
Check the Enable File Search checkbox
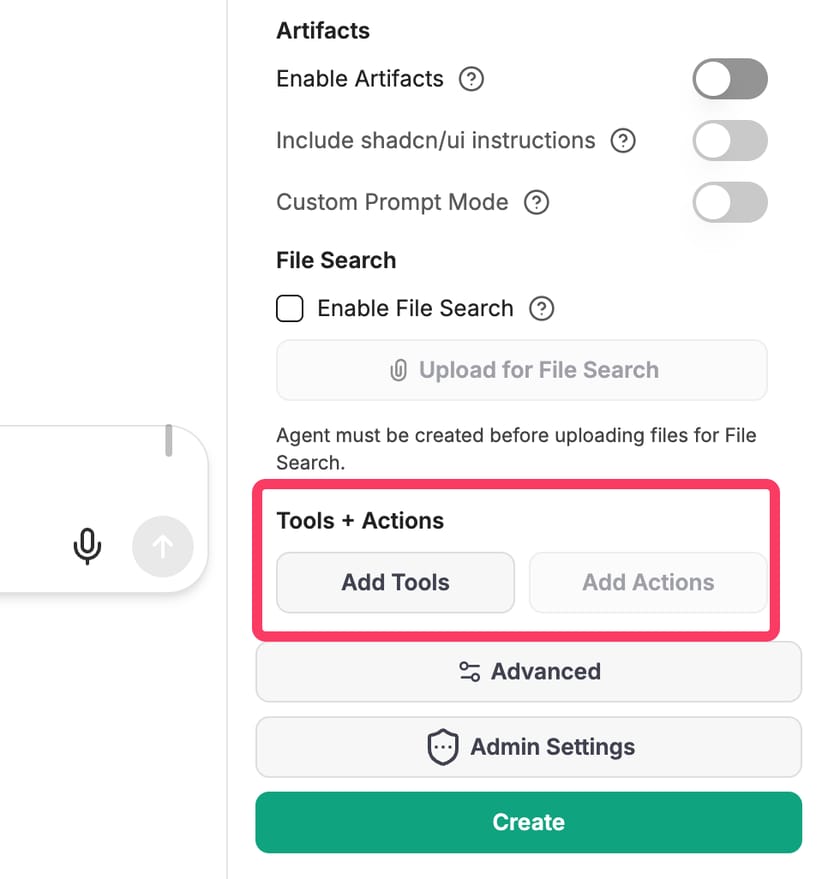click(290, 309)
